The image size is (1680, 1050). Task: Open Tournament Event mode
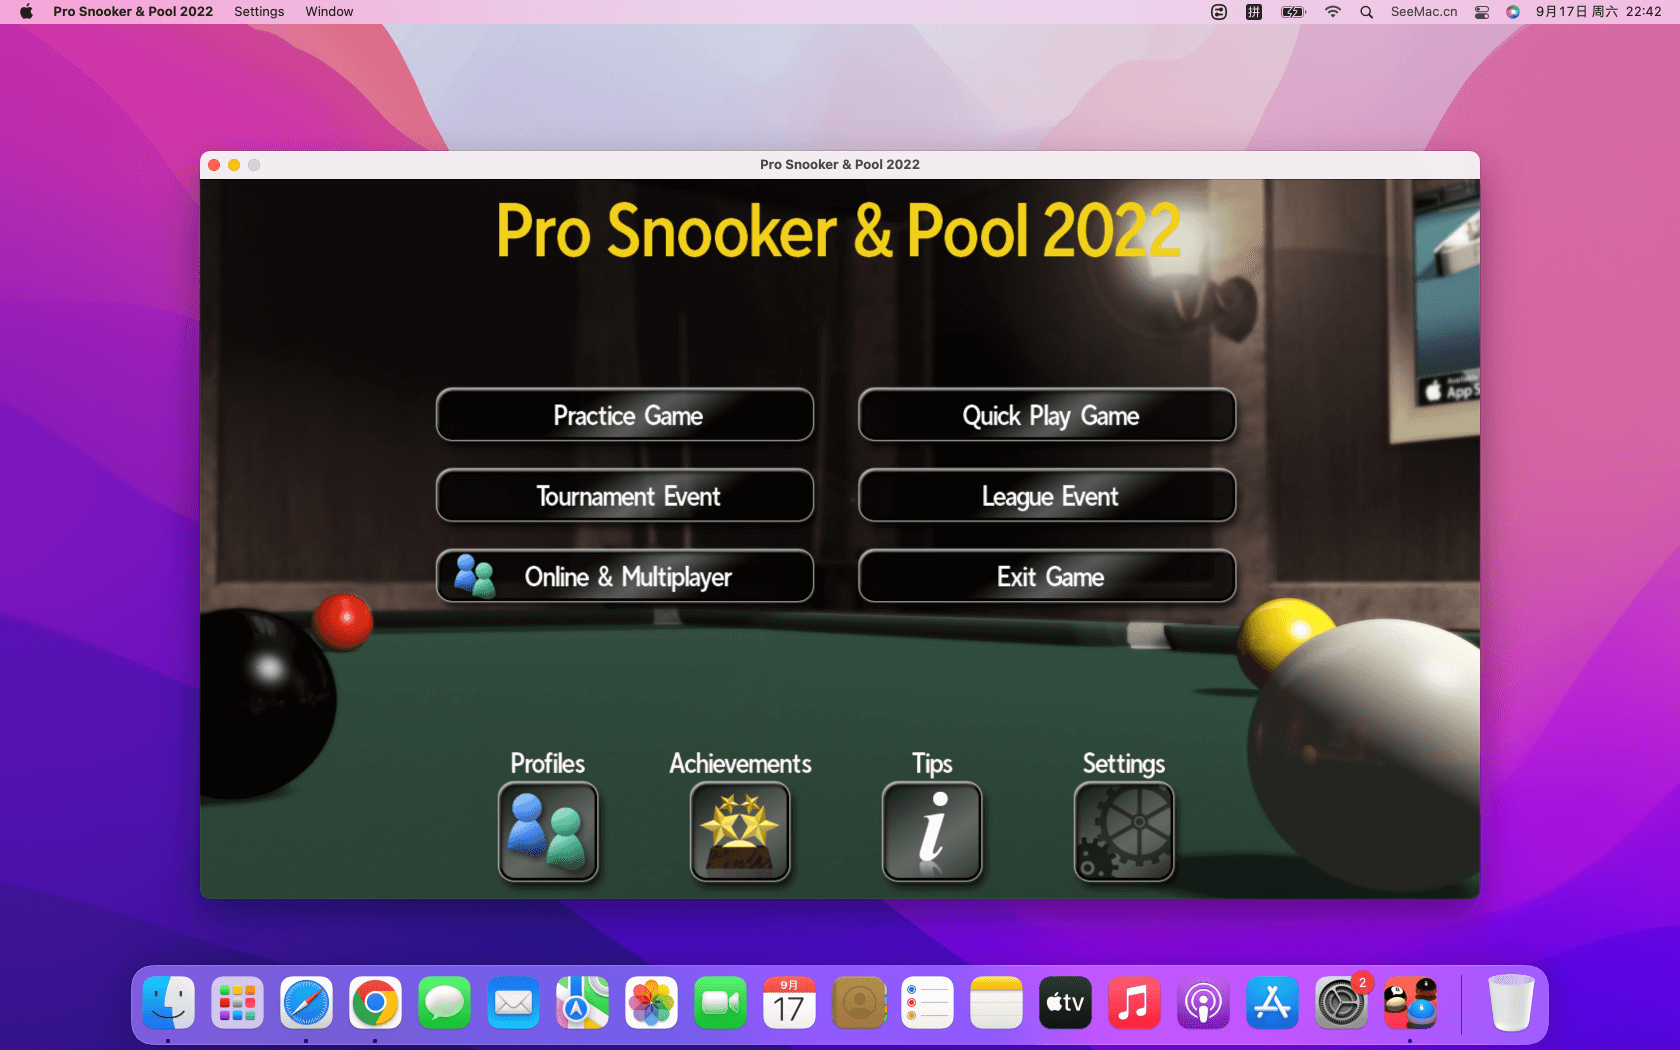tap(625, 496)
